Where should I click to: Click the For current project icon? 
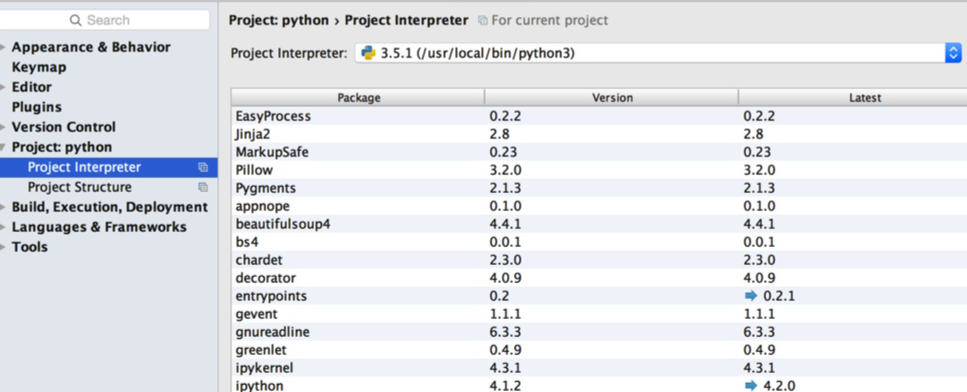pyautogui.click(x=483, y=20)
